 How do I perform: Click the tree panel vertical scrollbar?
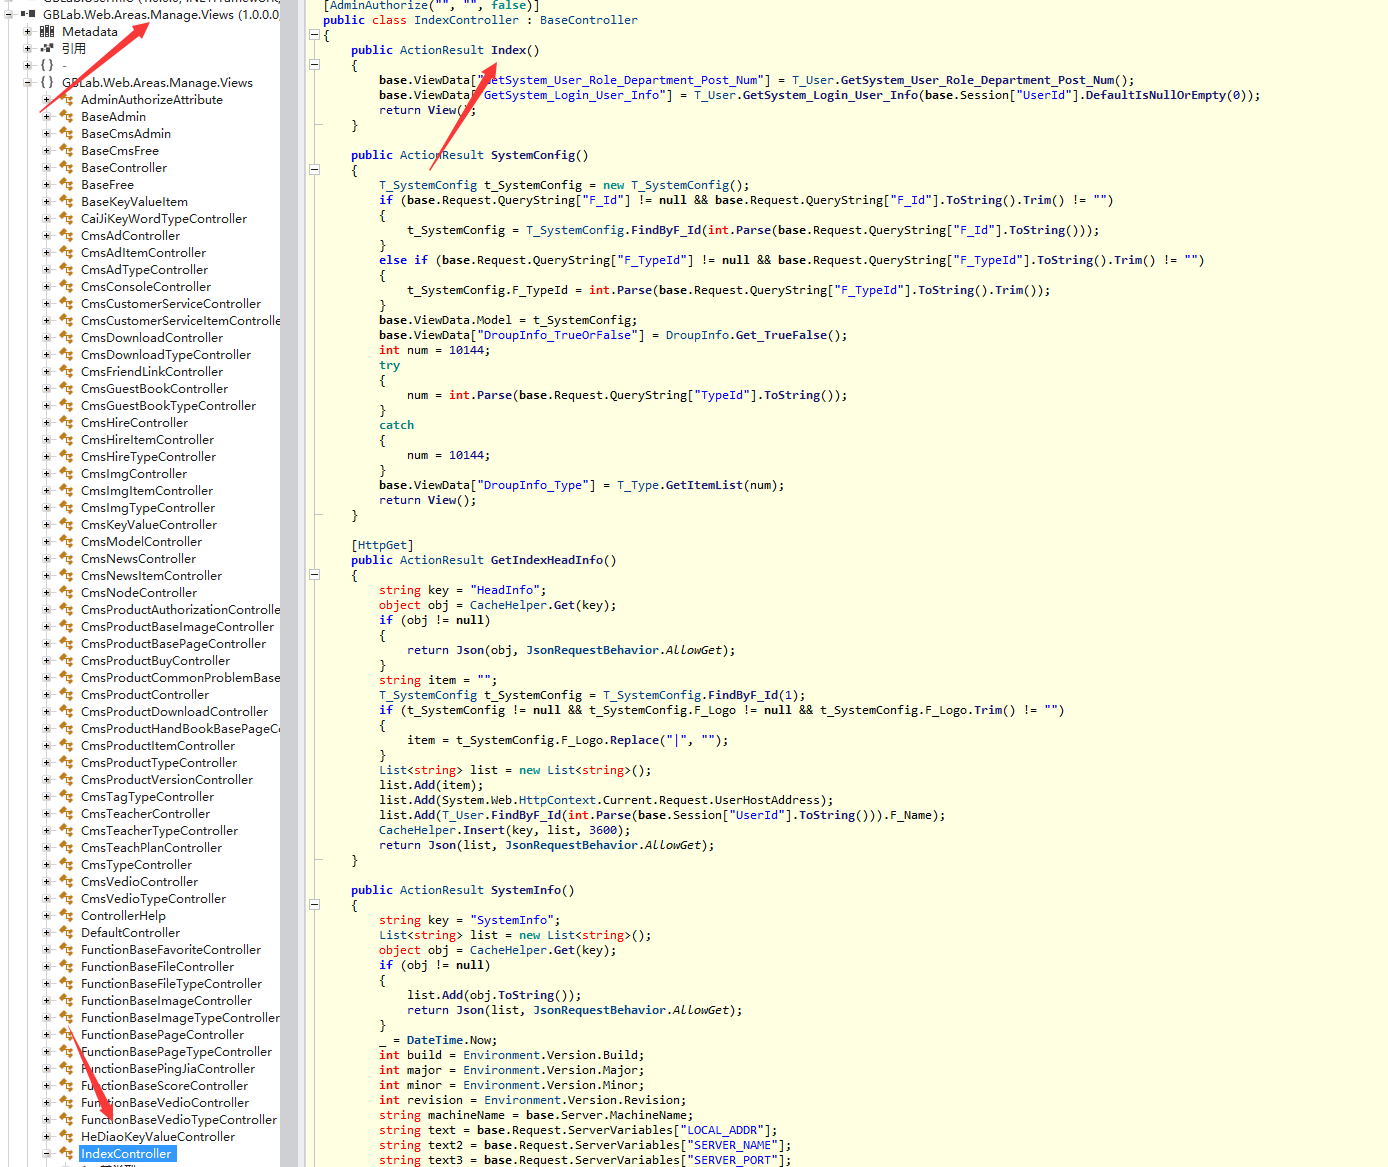coord(288,600)
